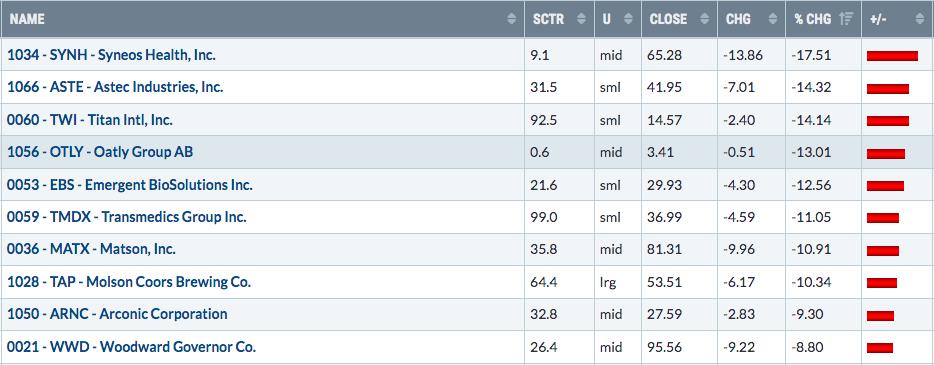Sort table by NAME column arrows

coord(512,19)
